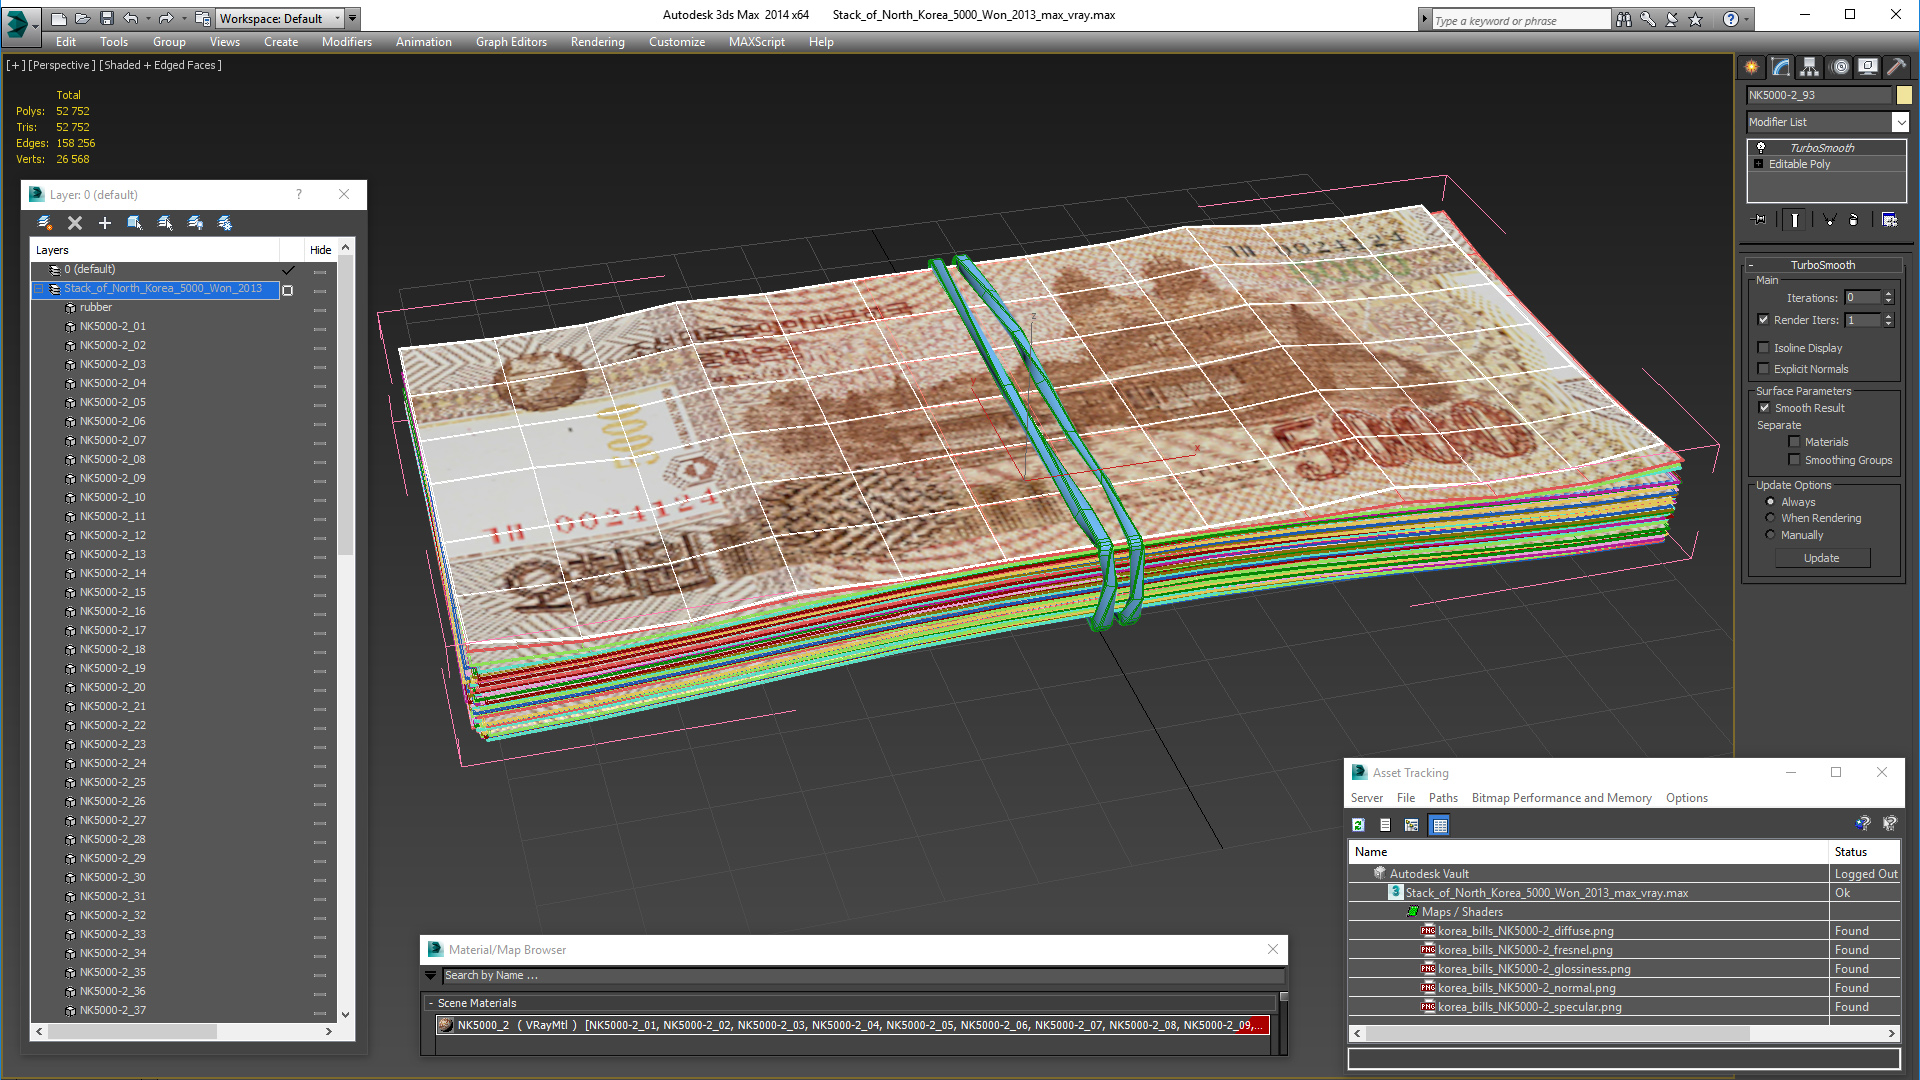Click Refresh icon in Asset Tracking toolbar
1920x1080 pixels.
pyautogui.click(x=1358, y=825)
